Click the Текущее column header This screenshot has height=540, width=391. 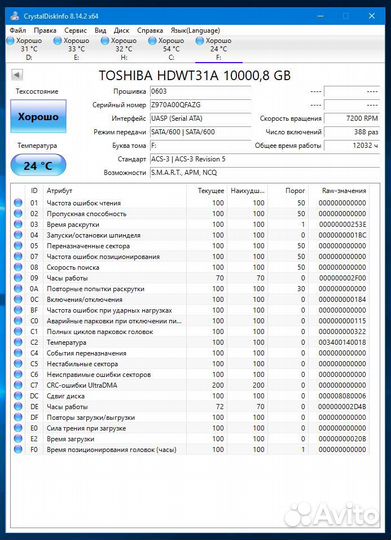pos(211,190)
